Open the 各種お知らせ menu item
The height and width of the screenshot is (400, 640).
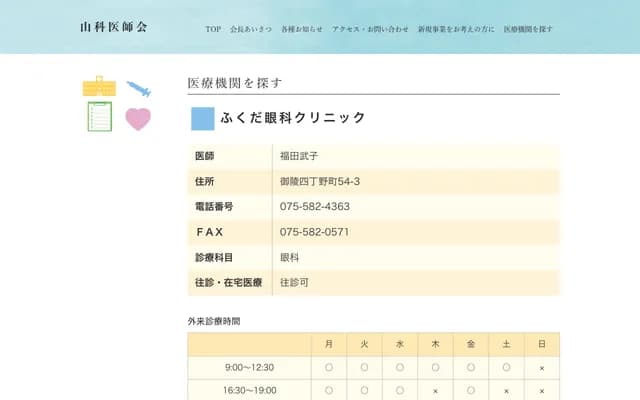point(302,29)
